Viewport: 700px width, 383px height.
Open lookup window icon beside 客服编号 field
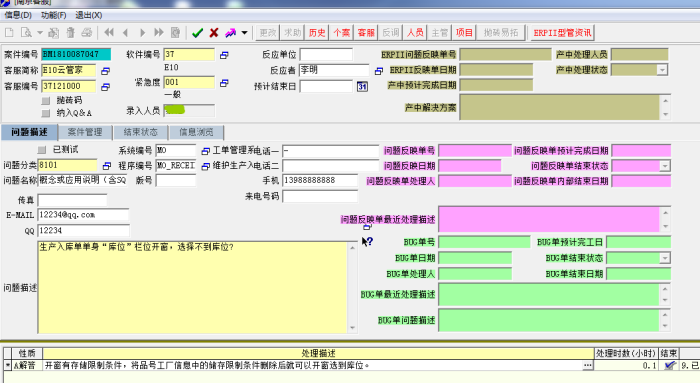point(105,87)
